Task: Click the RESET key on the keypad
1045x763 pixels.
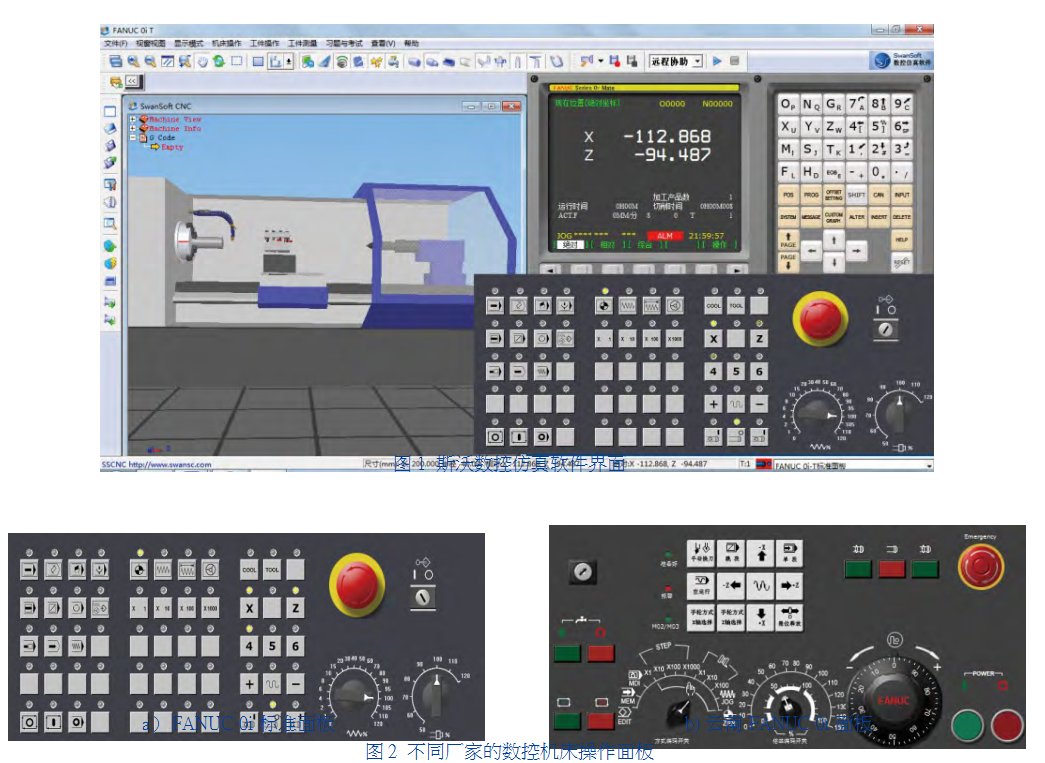Action: (902, 262)
